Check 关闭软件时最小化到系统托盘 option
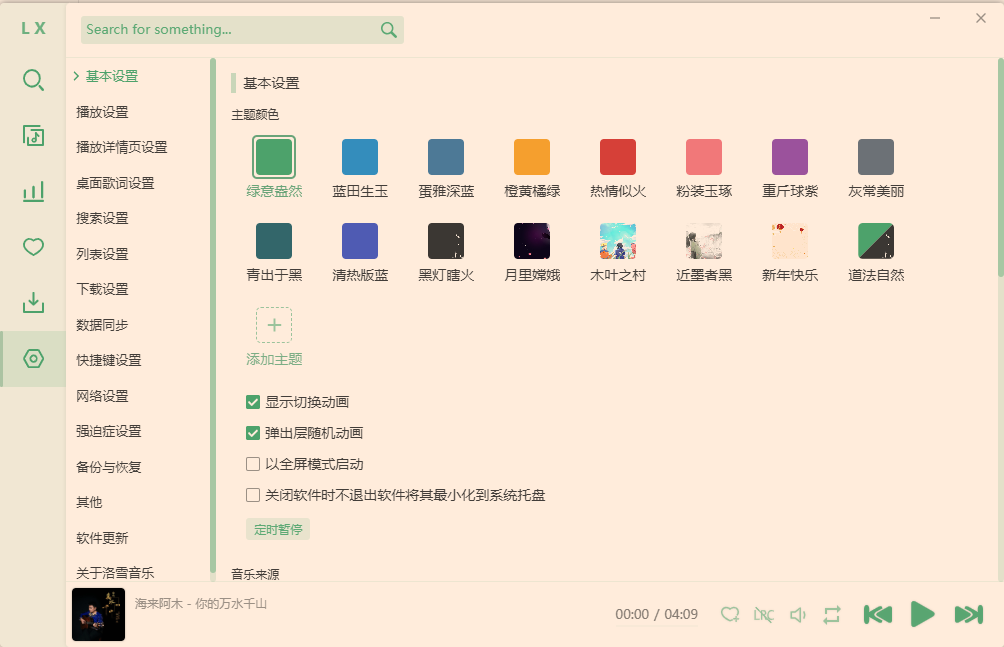The image size is (1004, 647). tap(253, 495)
